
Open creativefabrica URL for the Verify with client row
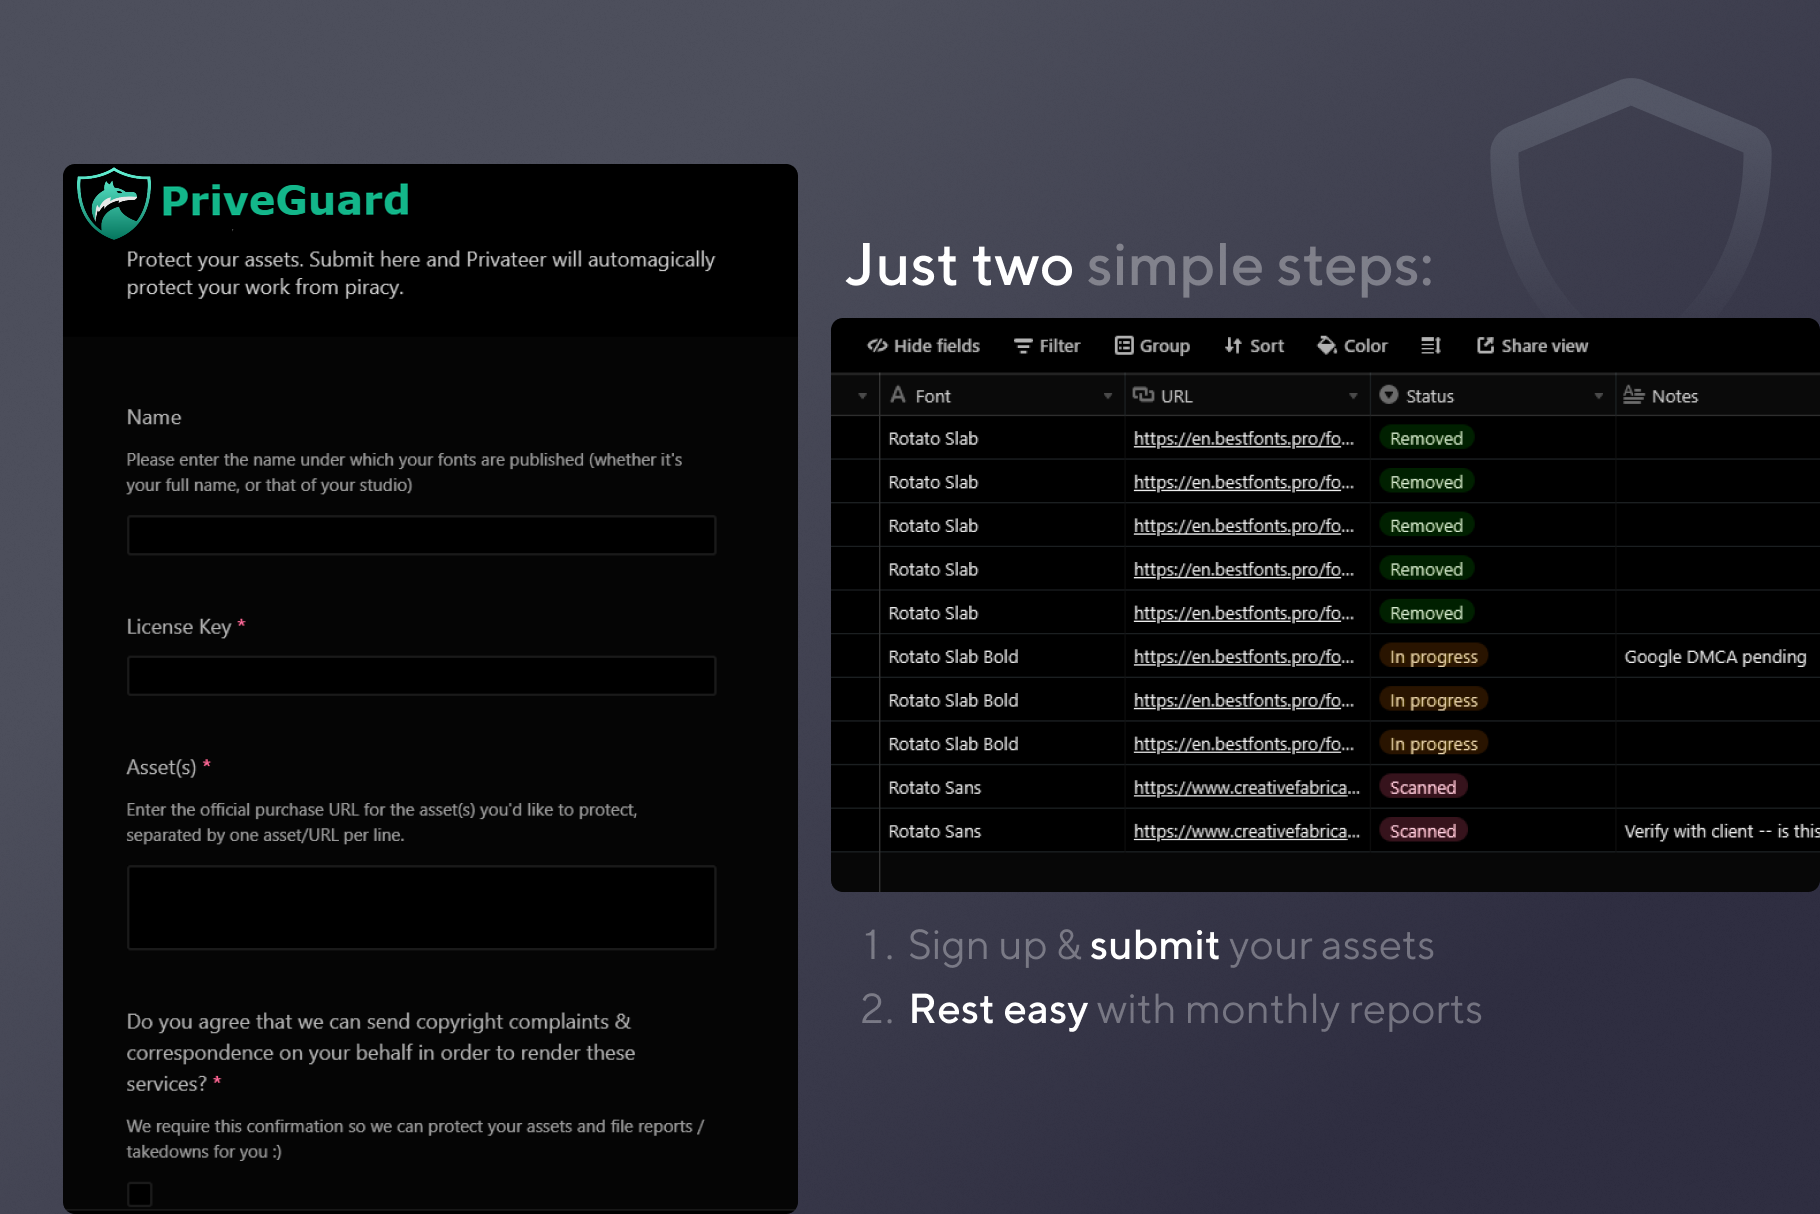pyautogui.click(x=1246, y=832)
